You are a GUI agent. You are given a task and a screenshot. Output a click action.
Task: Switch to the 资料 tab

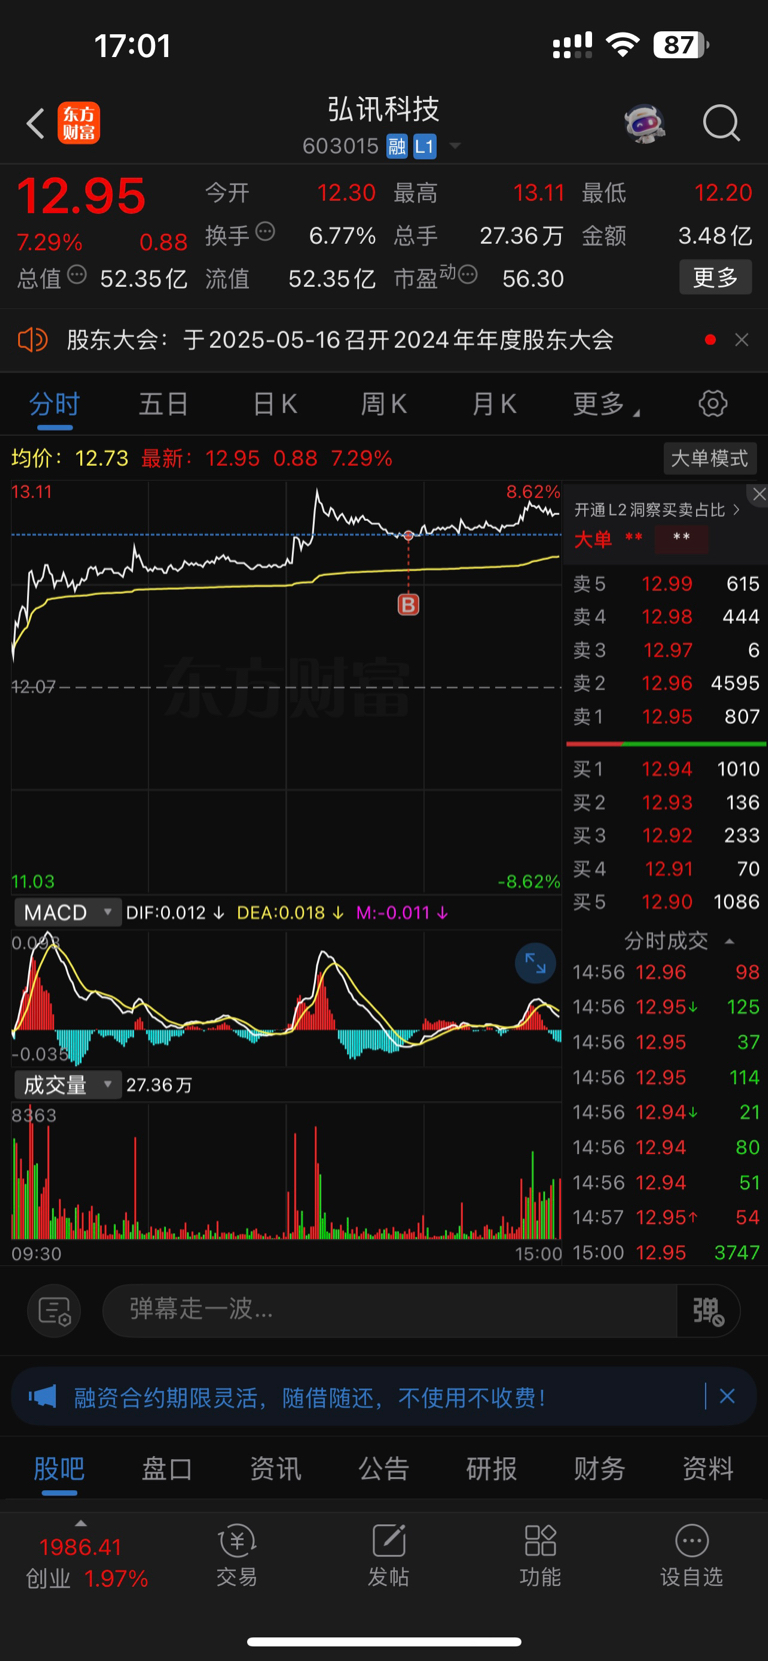(x=708, y=1469)
